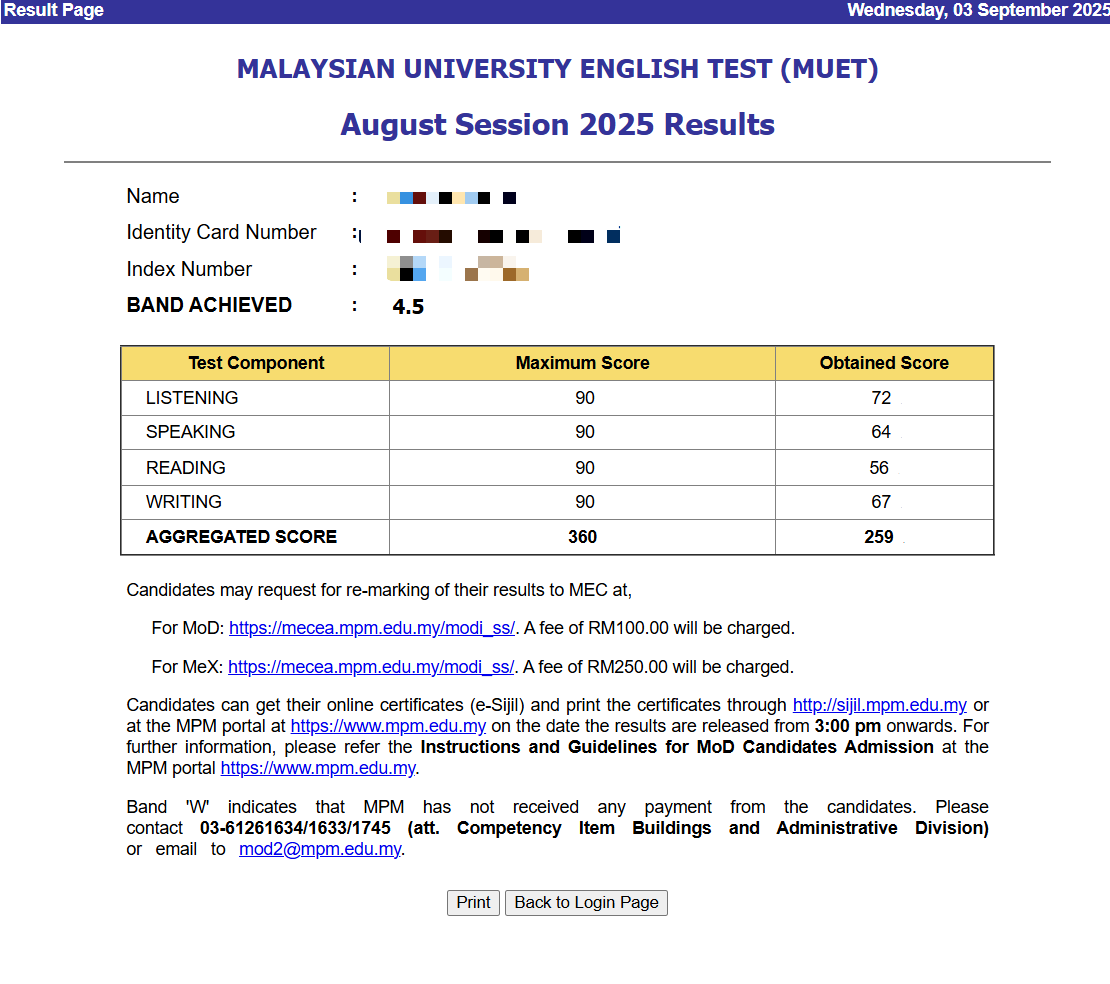
Task: Click the Print button
Action: (x=473, y=902)
